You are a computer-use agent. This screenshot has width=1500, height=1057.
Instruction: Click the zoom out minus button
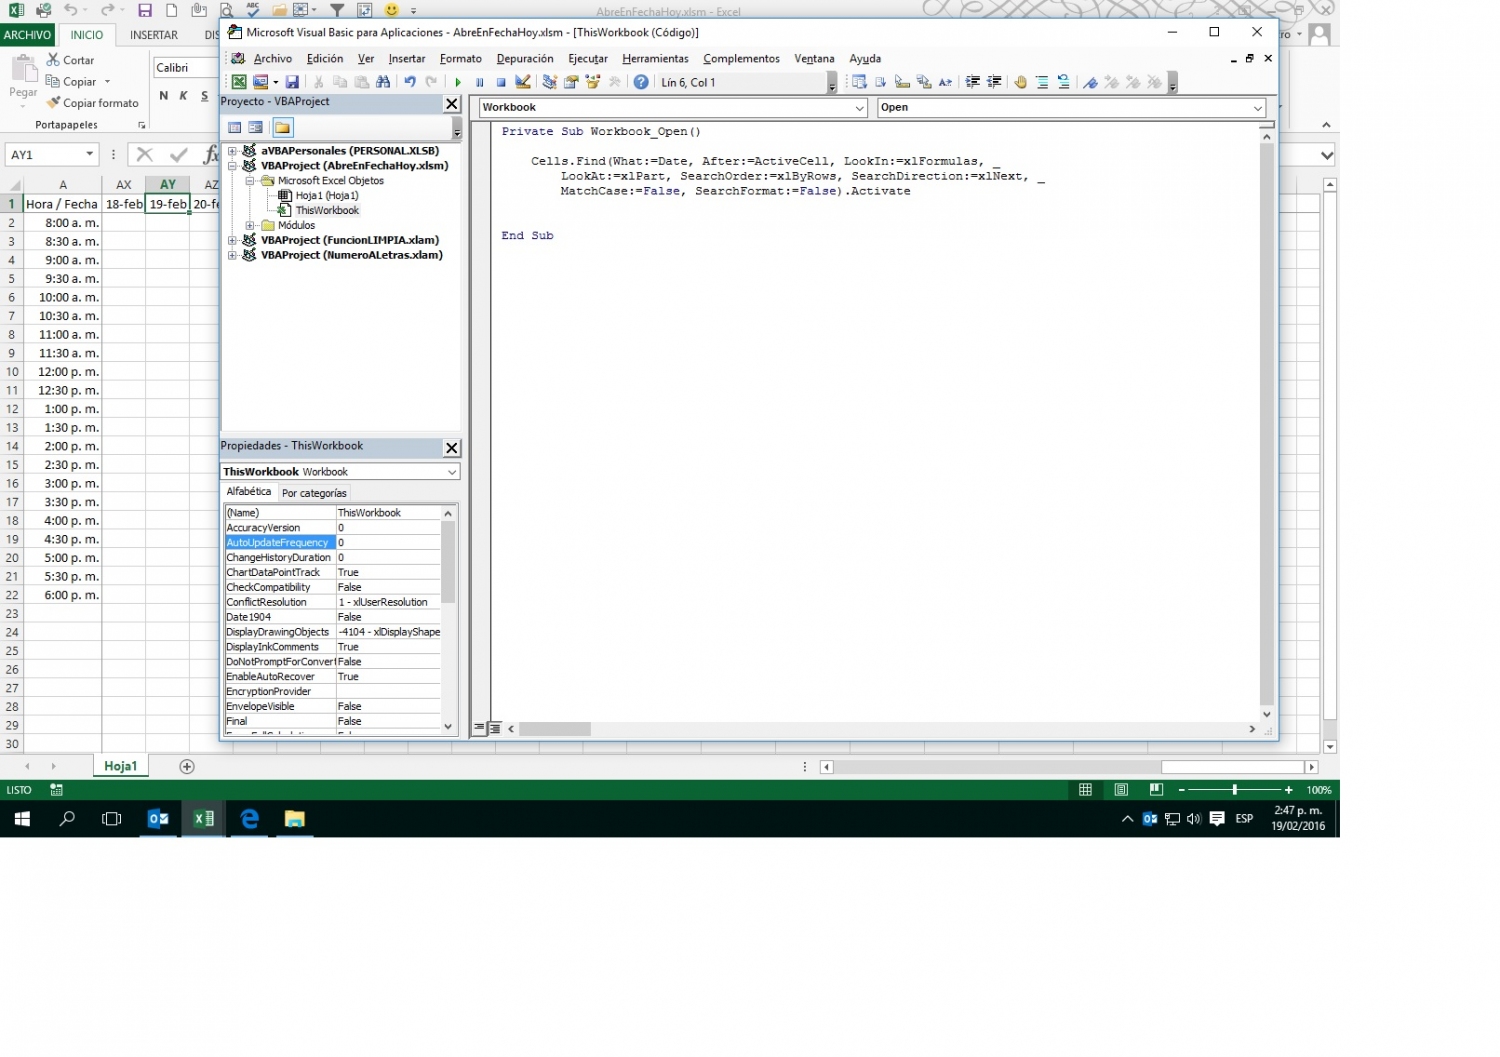1181,790
